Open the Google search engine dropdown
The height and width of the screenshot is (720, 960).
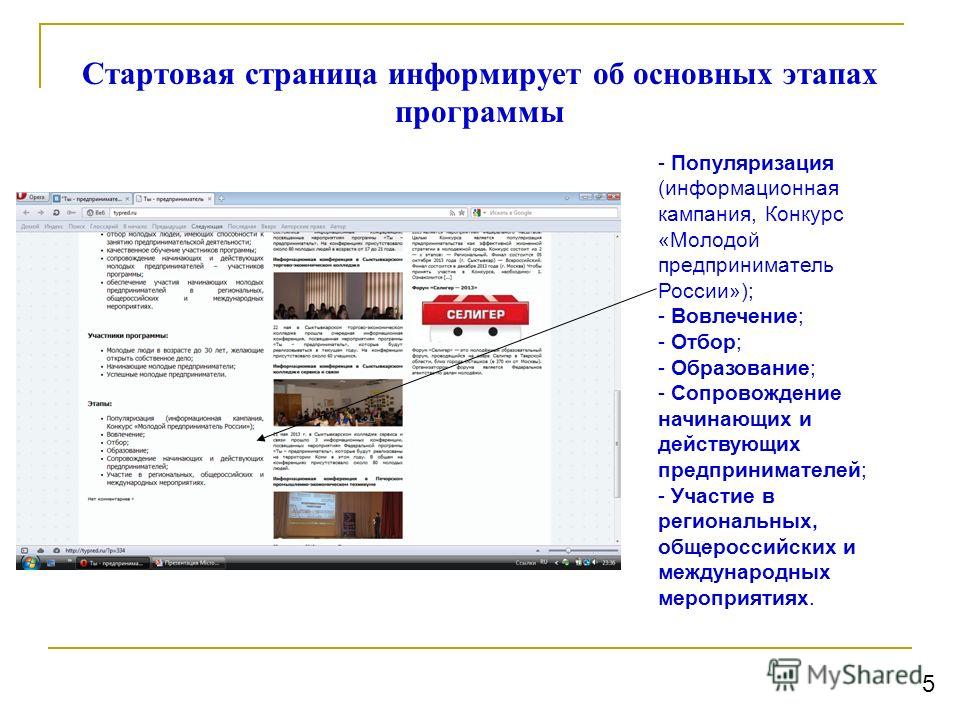[x=478, y=213]
